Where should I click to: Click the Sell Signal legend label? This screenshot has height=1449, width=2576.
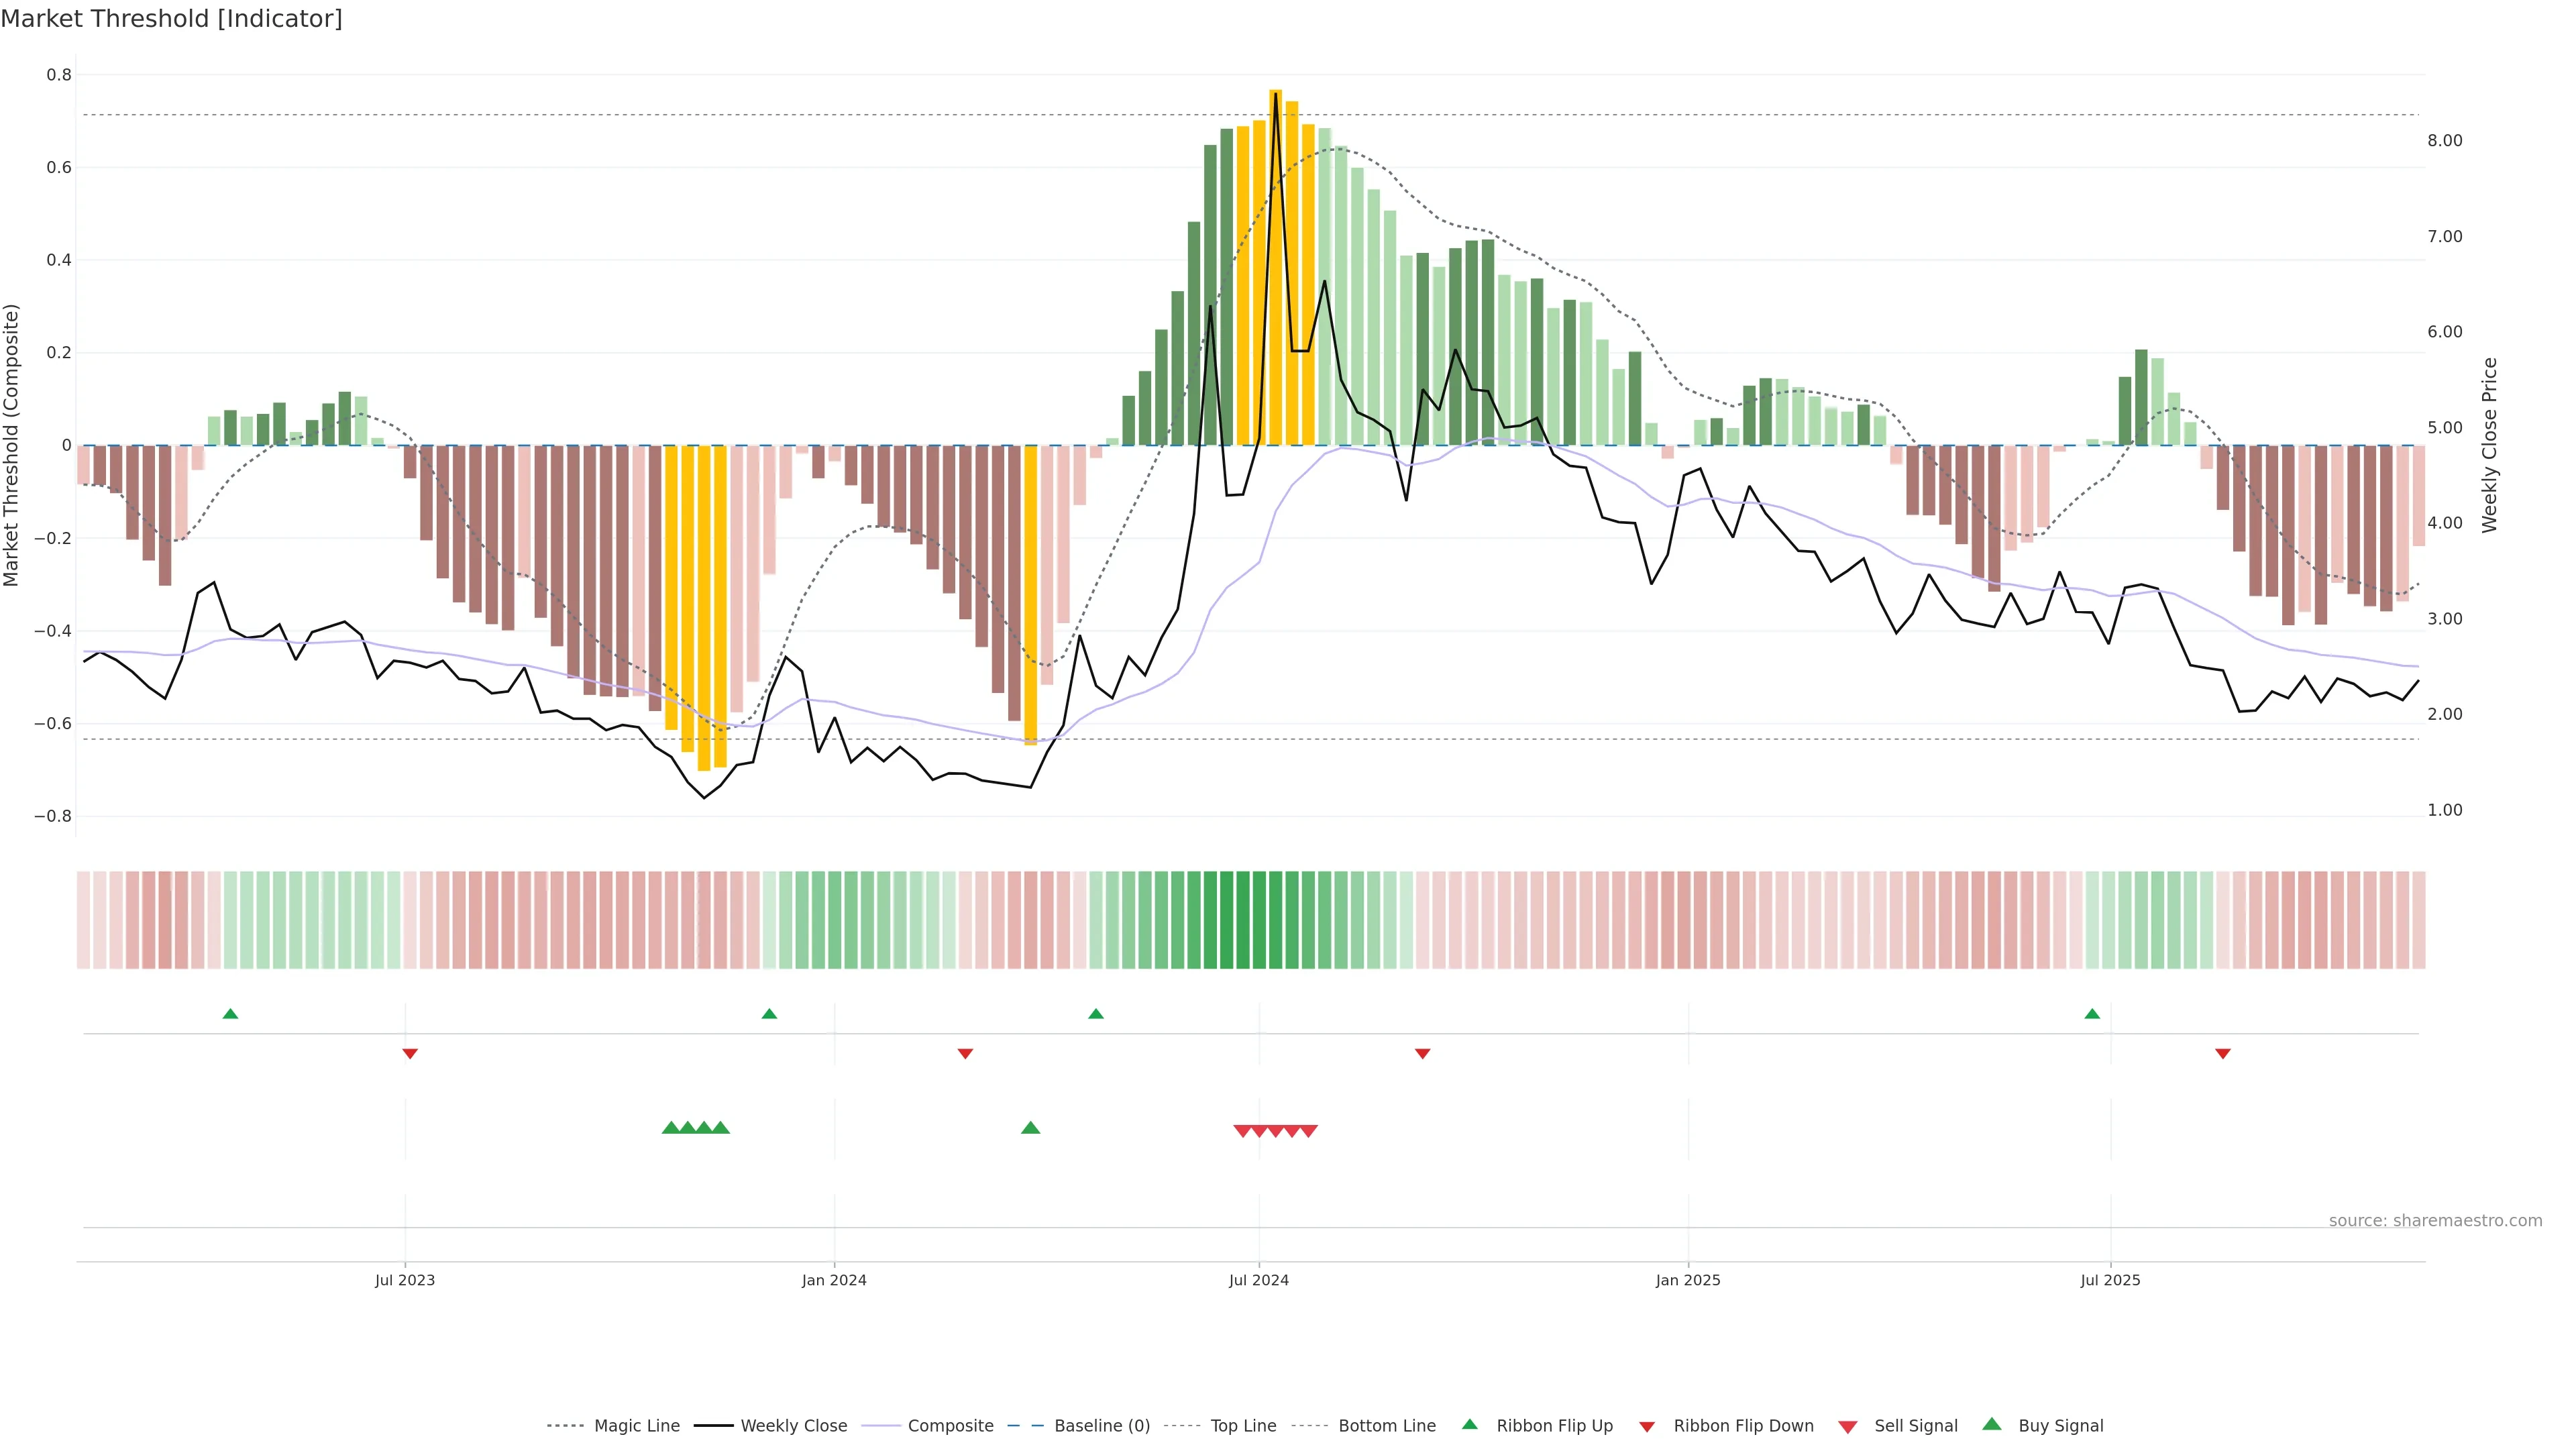coord(1915,1426)
